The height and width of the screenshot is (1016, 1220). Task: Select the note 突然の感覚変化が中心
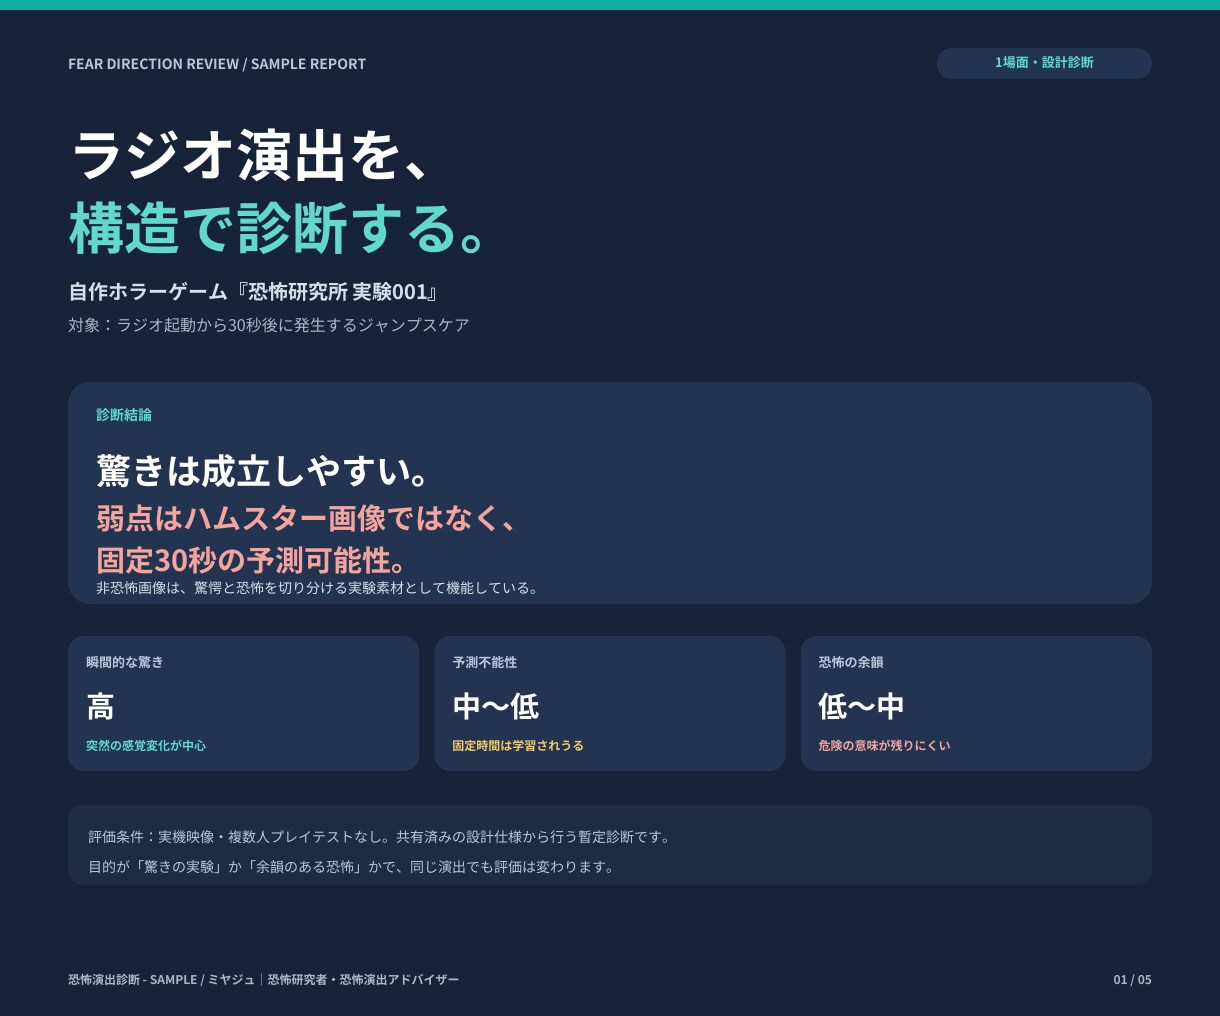pos(146,746)
